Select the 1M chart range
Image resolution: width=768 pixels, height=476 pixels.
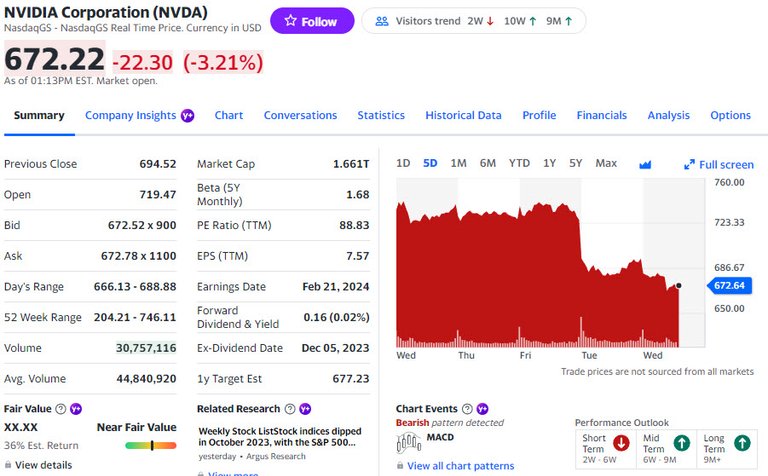[x=458, y=163]
